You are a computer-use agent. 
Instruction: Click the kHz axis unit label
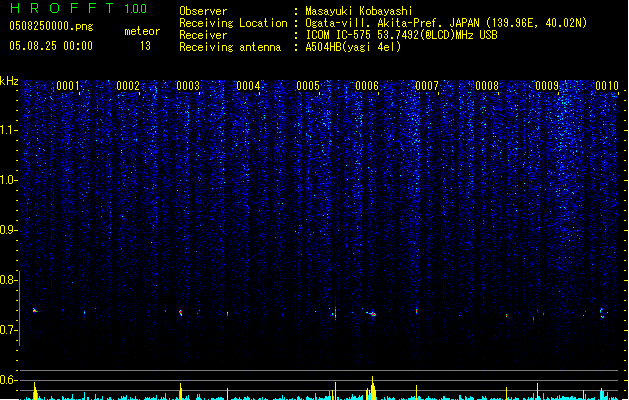pos(9,81)
